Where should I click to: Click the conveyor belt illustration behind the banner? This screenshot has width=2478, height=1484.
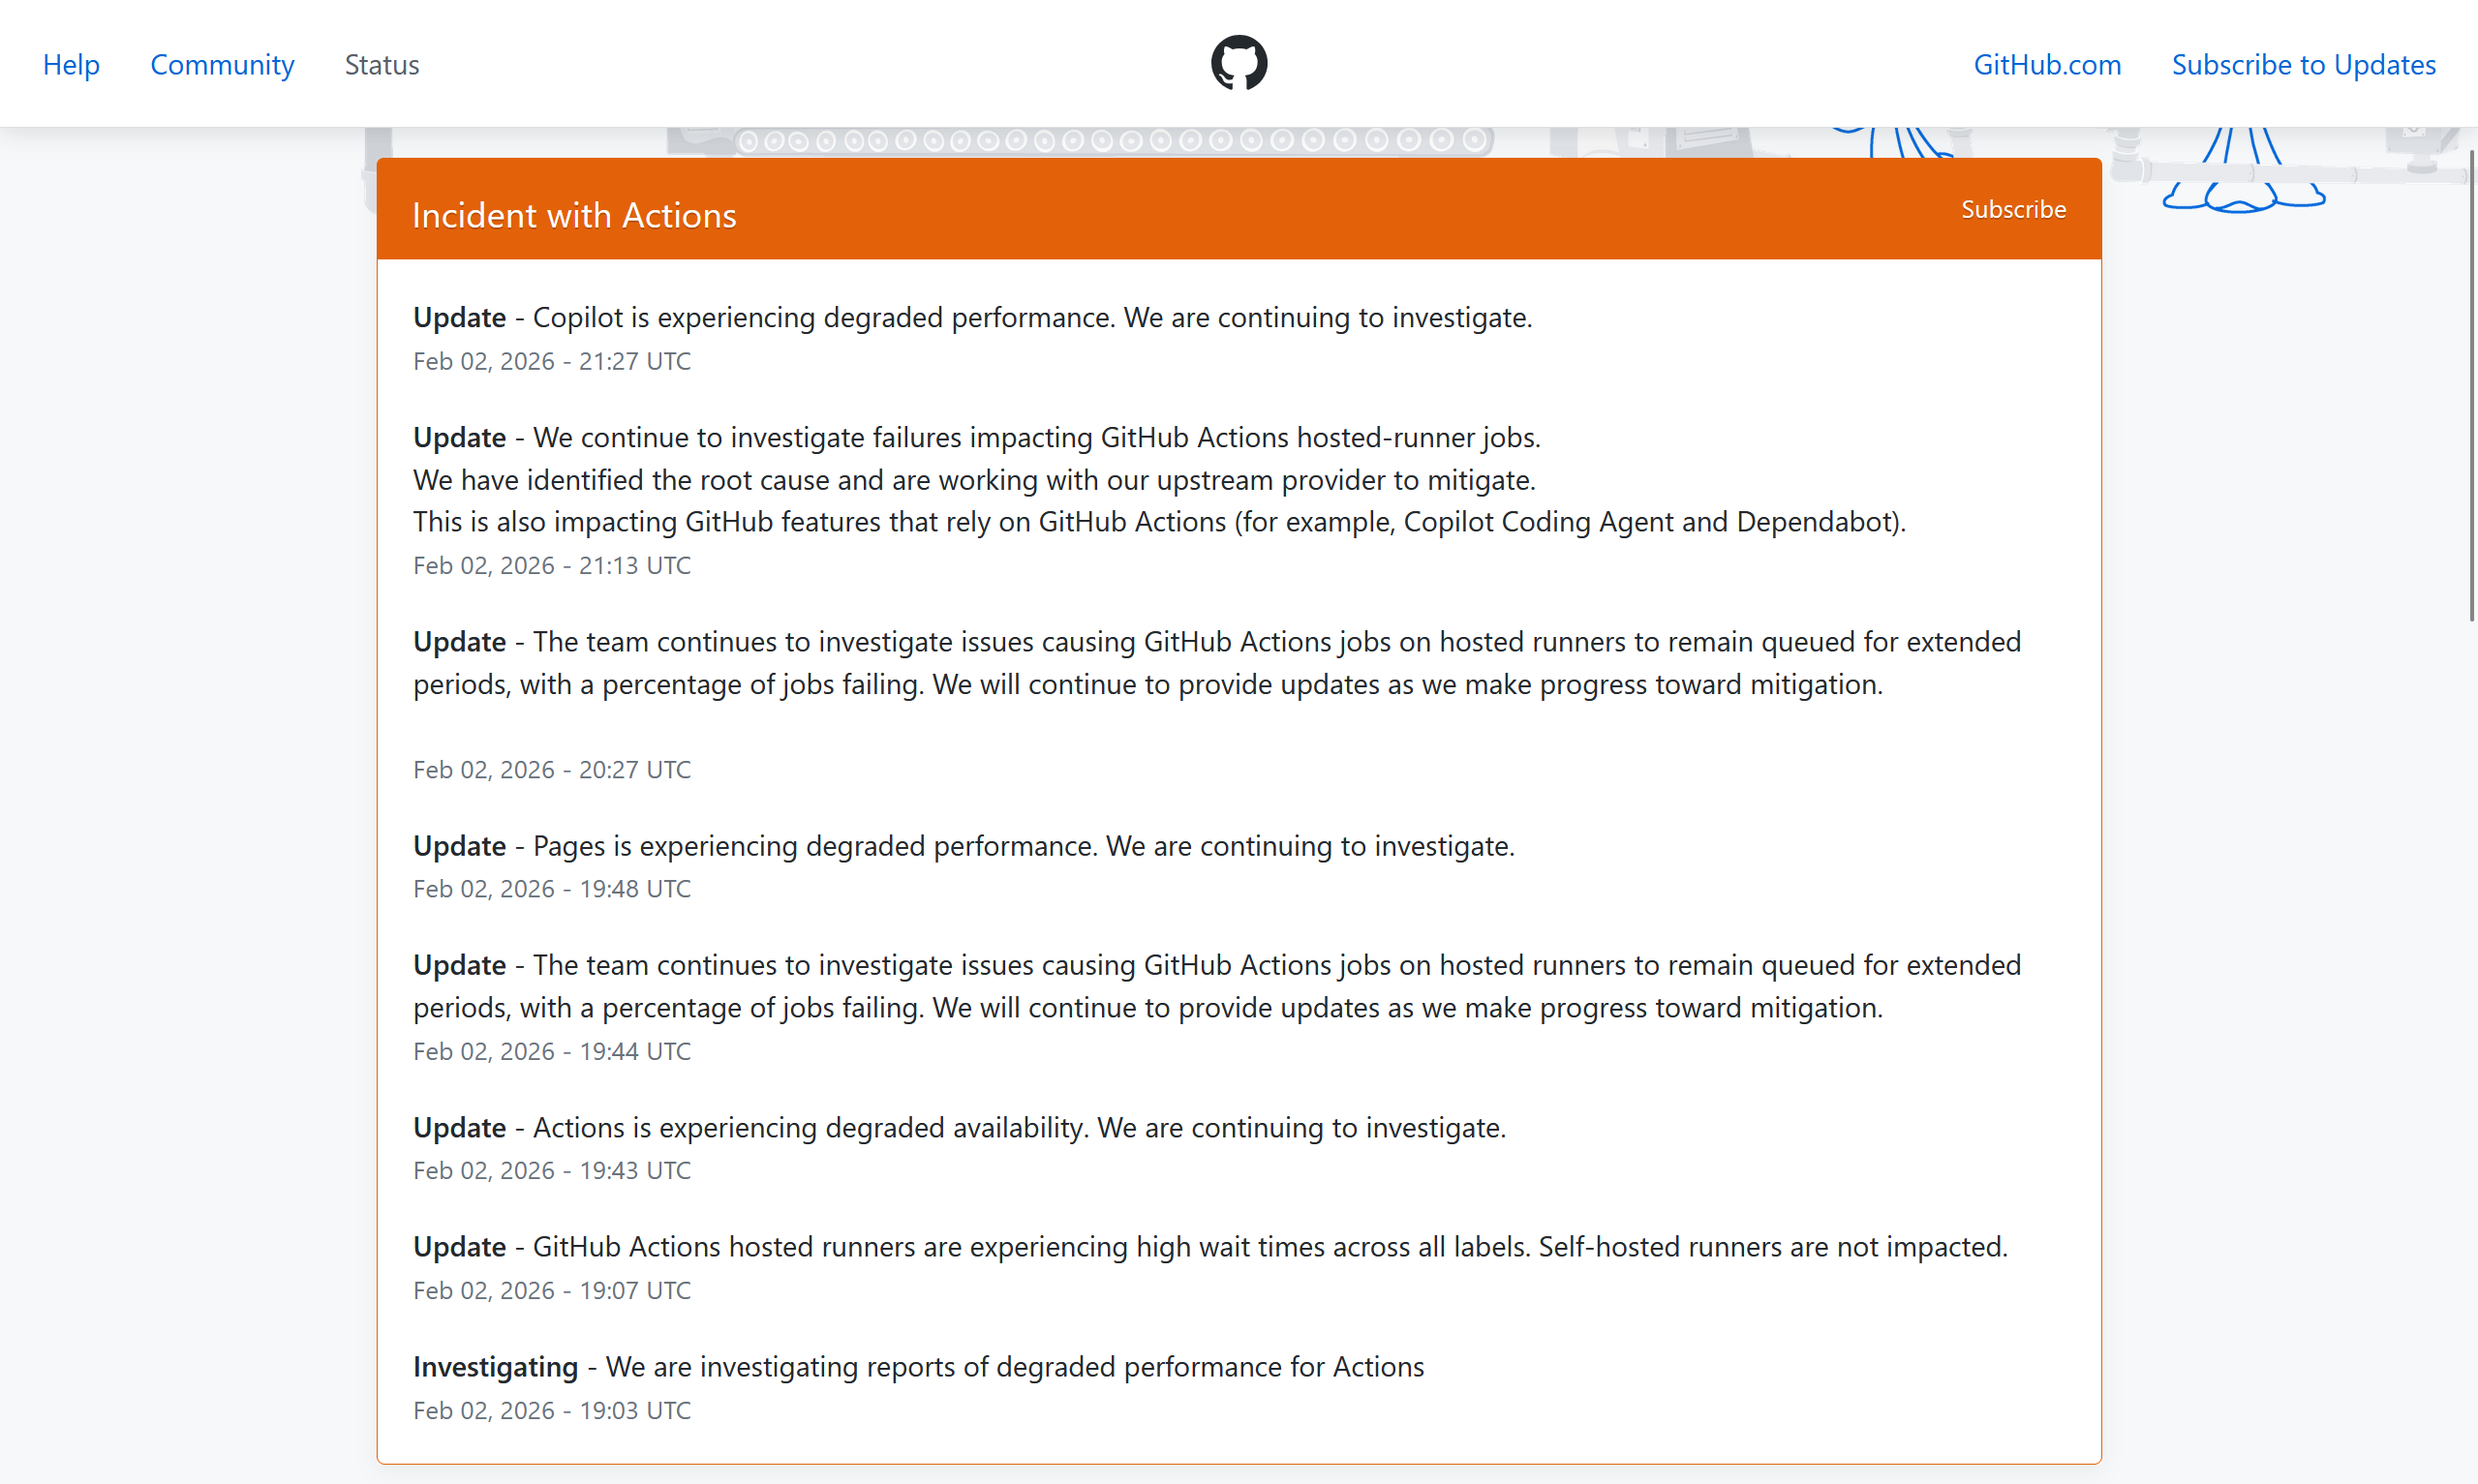[1110, 141]
